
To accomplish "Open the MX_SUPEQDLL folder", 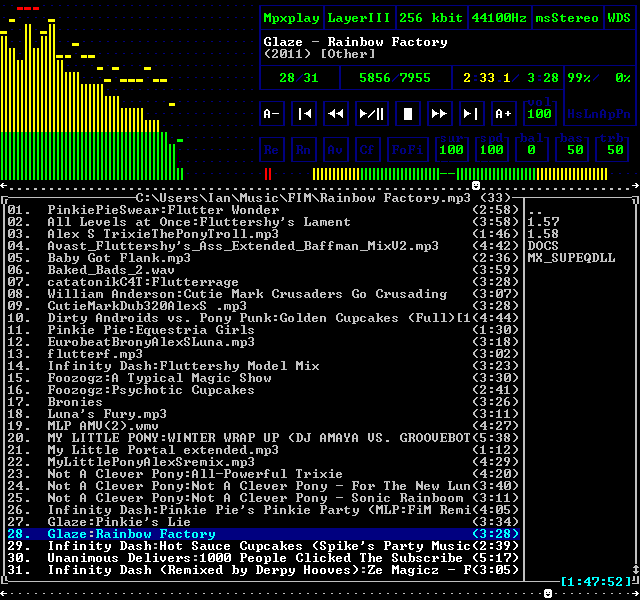I will (x=571, y=258).
